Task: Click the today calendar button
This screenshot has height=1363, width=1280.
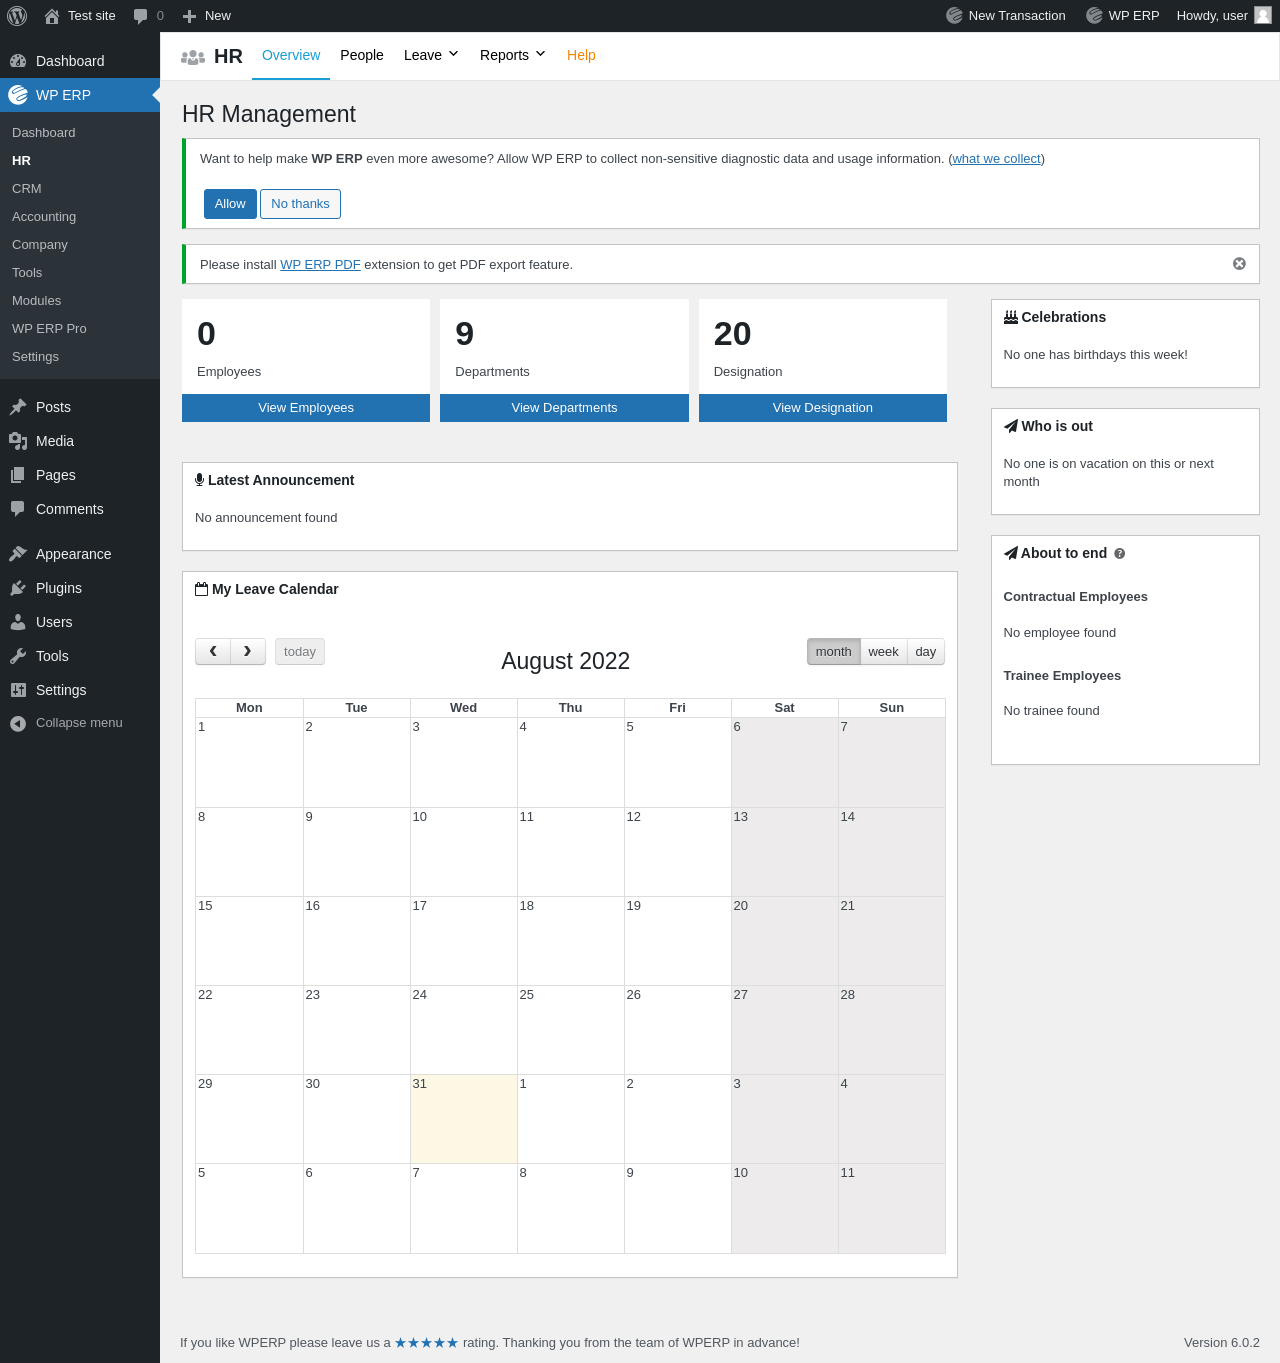Action: [x=300, y=651]
